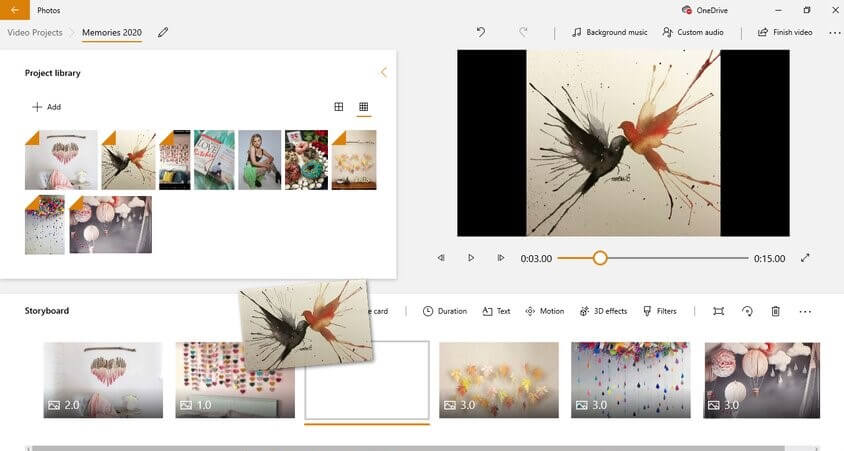Rename project with the pencil icon

point(163,32)
